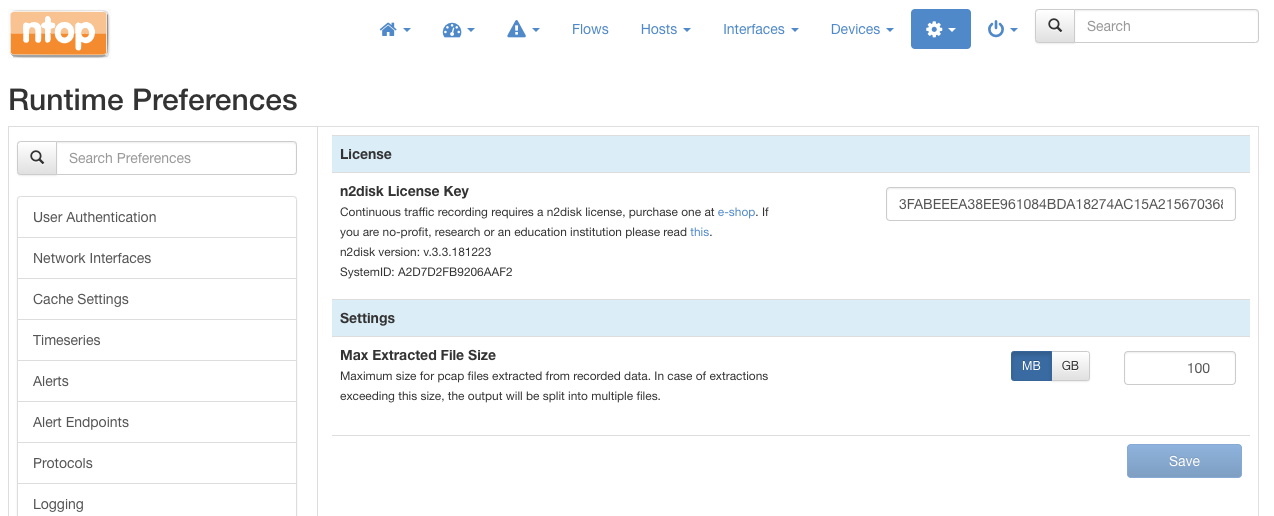
Task: Select Network Interfaces preferences
Action: [x=157, y=258]
